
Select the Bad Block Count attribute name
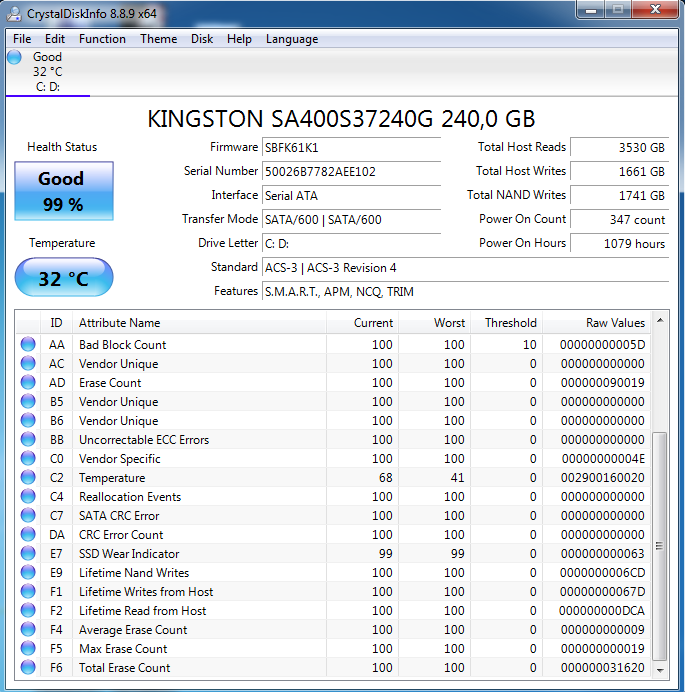122,345
